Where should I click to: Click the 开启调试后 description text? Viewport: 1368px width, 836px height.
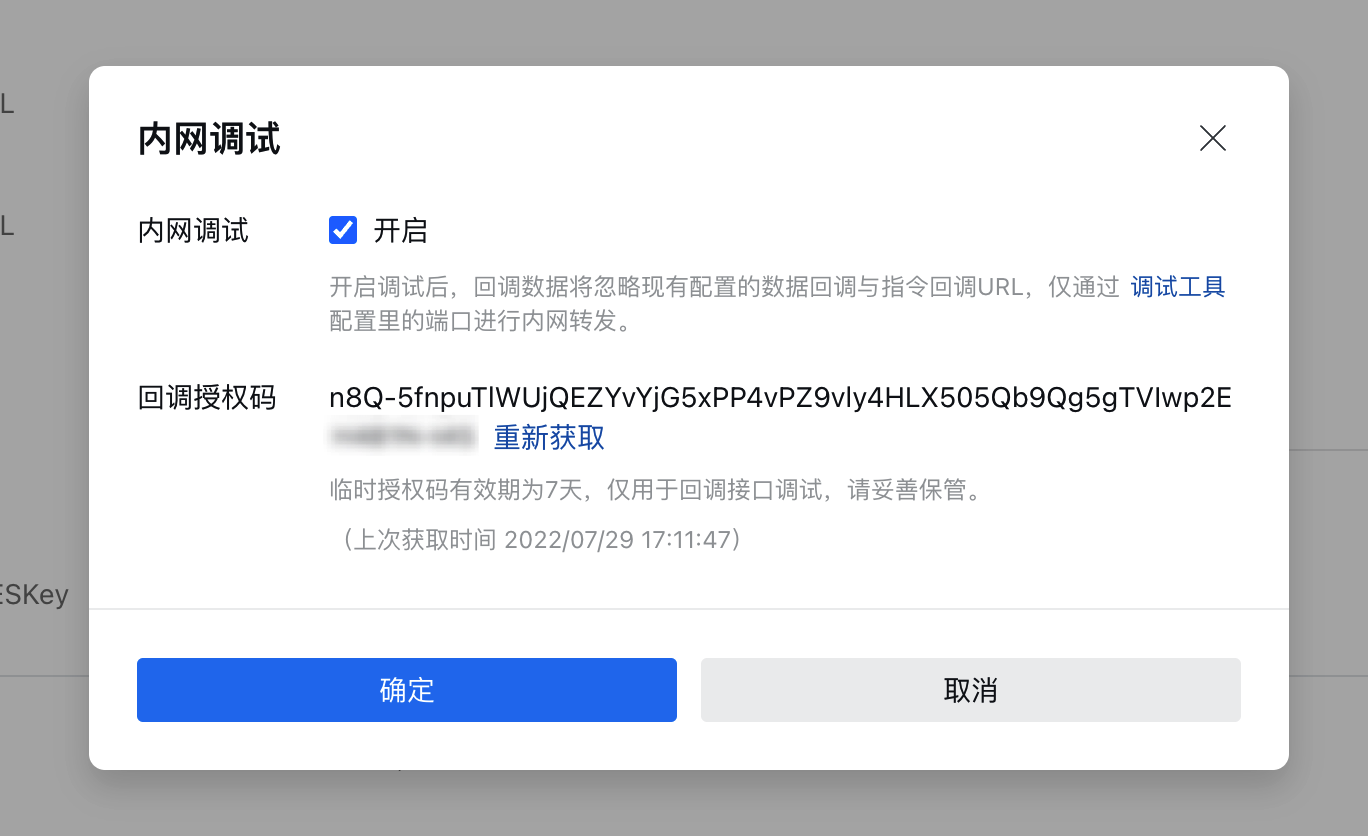pyautogui.click(x=724, y=288)
